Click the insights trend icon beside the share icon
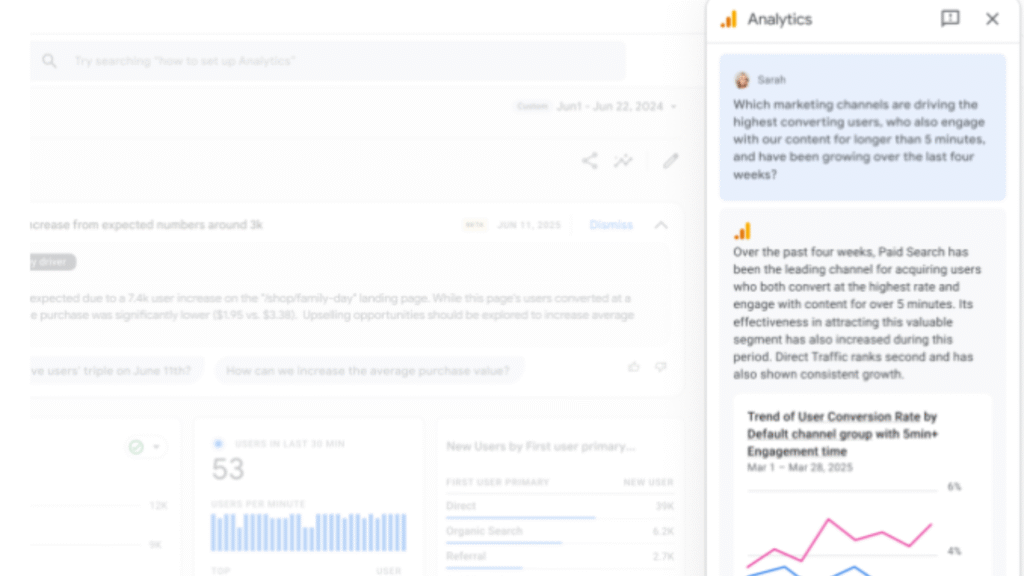The image size is (1024, 576). coord(623,160)
